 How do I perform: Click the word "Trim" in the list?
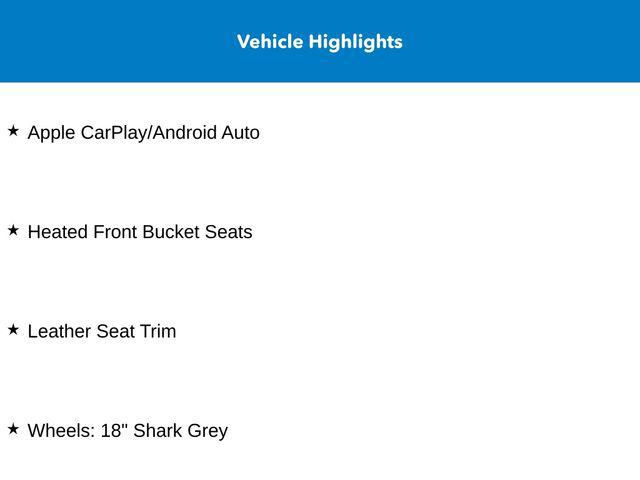point(158,331)
